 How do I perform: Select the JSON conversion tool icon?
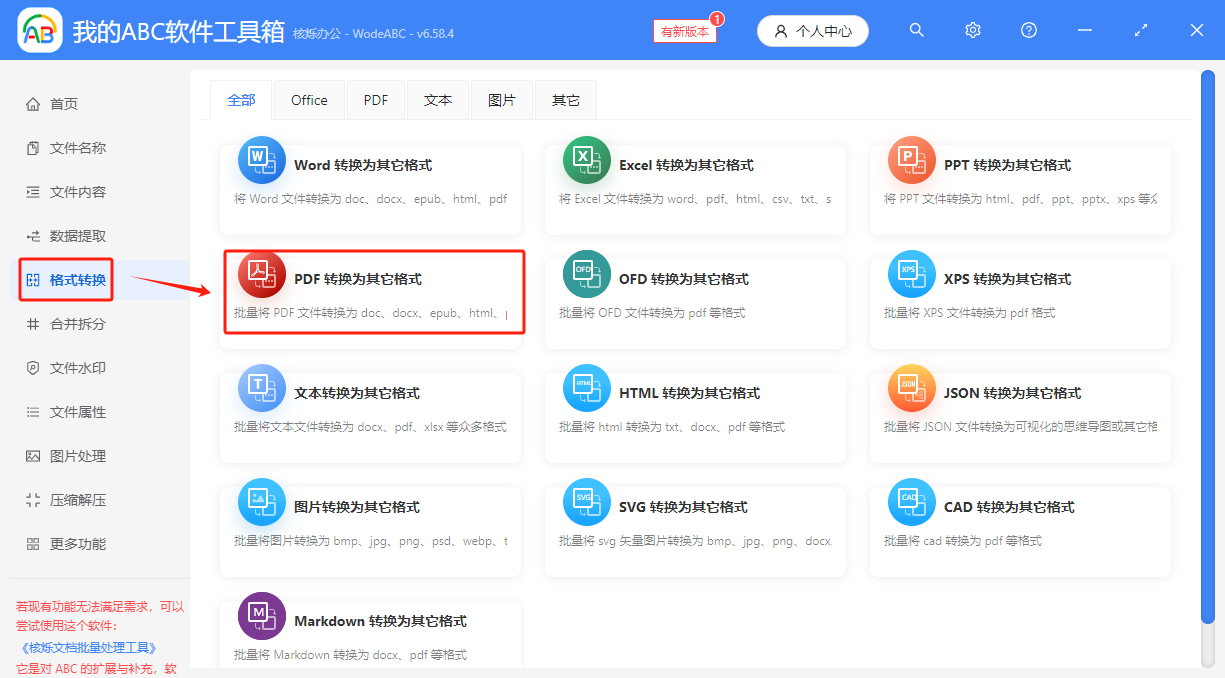tap(911, 388)
